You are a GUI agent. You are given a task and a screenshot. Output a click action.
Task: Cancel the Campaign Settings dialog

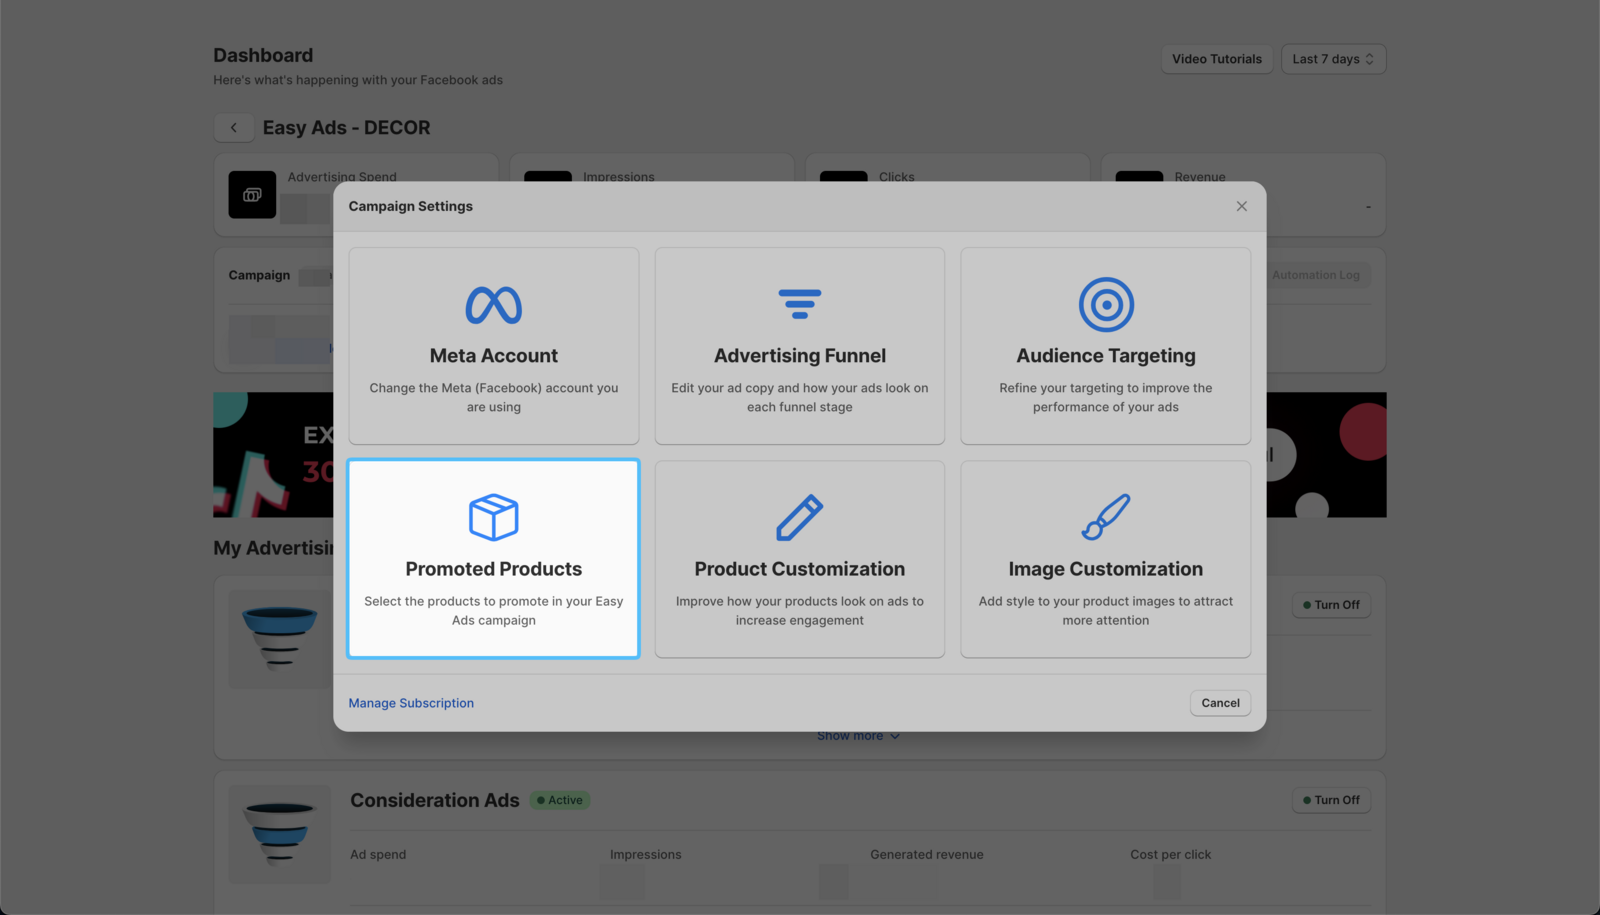pos(1219,703)
